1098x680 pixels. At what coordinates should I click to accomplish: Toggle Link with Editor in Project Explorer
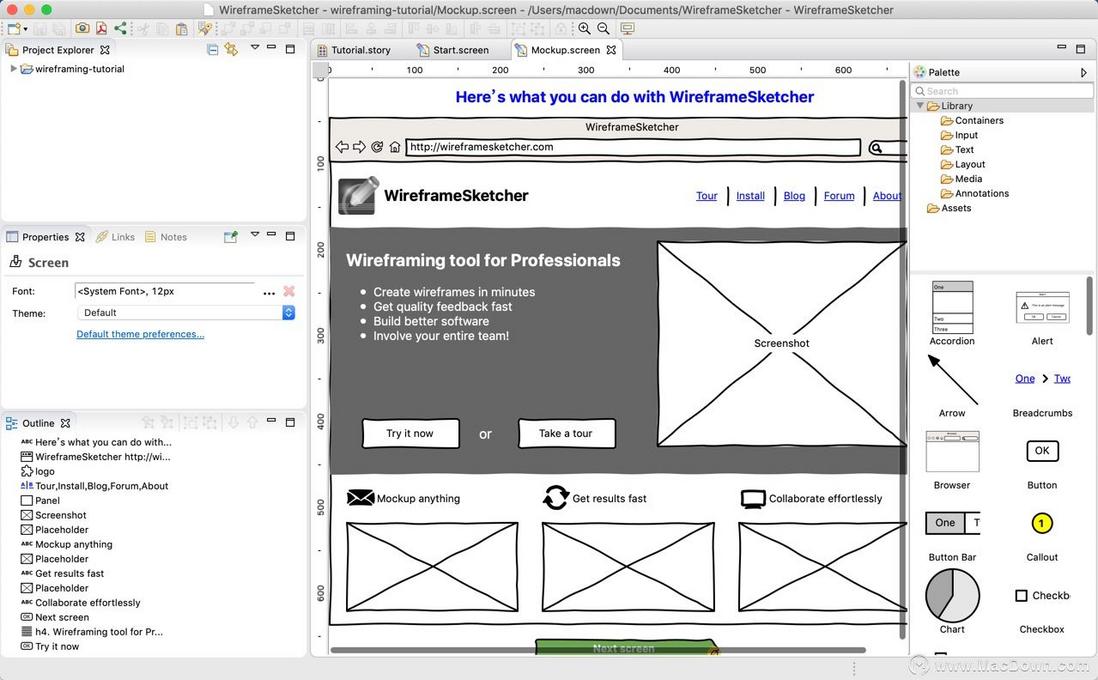tap(231, 50)
